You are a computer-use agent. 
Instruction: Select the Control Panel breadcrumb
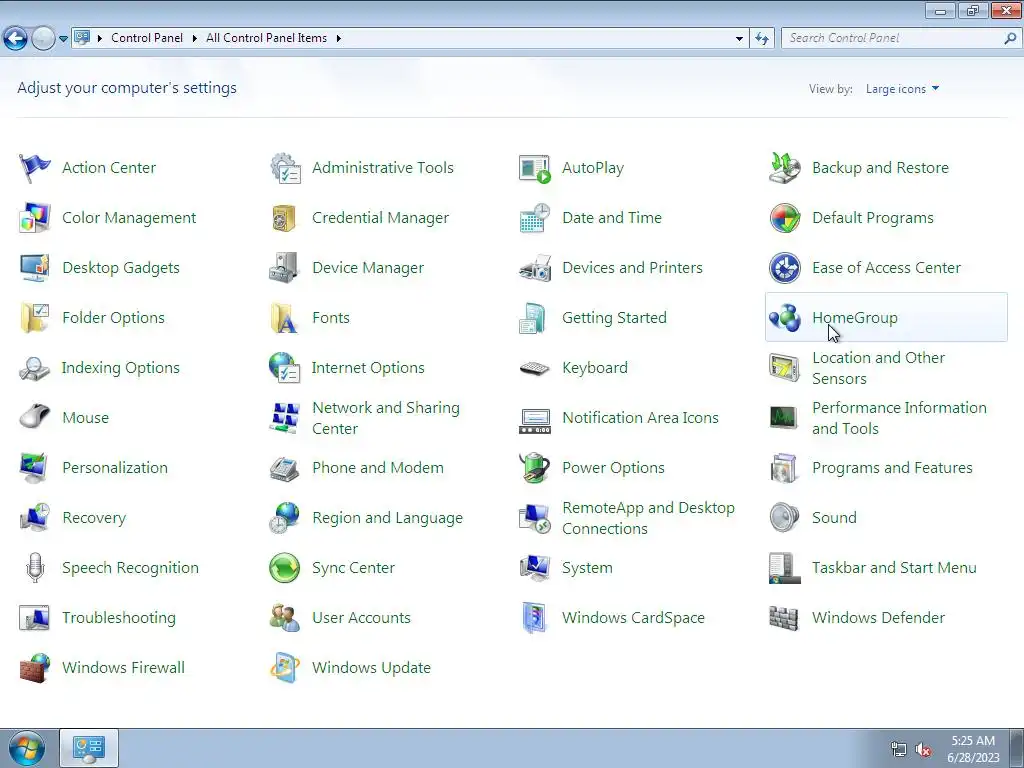click(147, 38)
